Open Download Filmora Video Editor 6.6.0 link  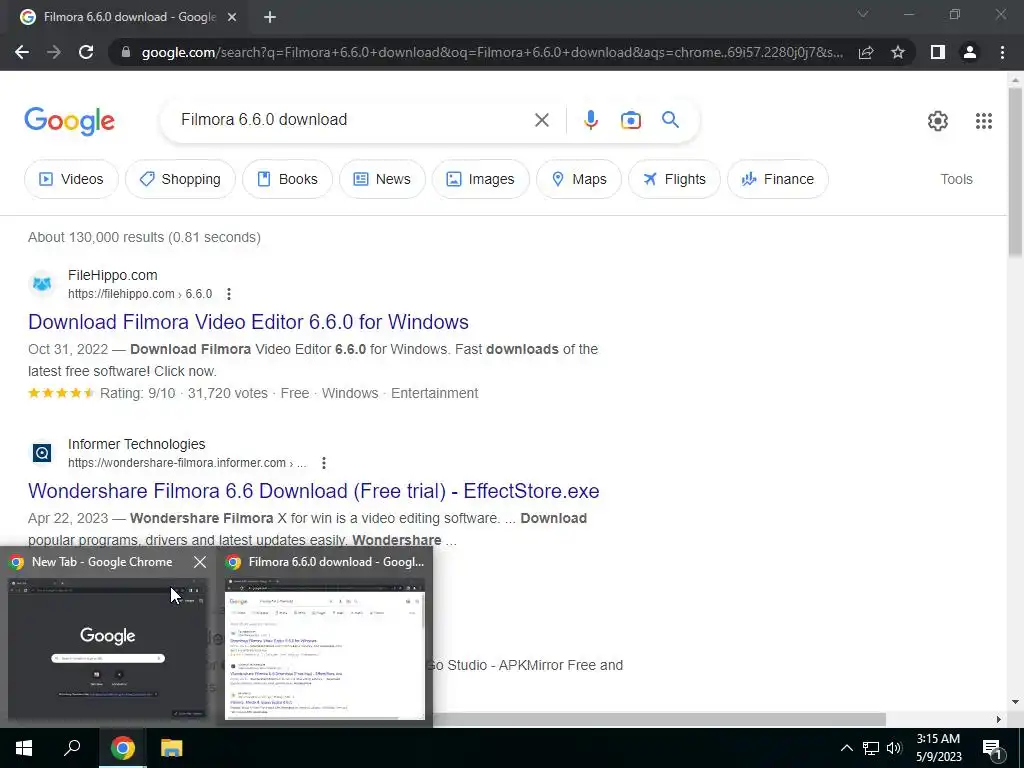click(248, 322)
